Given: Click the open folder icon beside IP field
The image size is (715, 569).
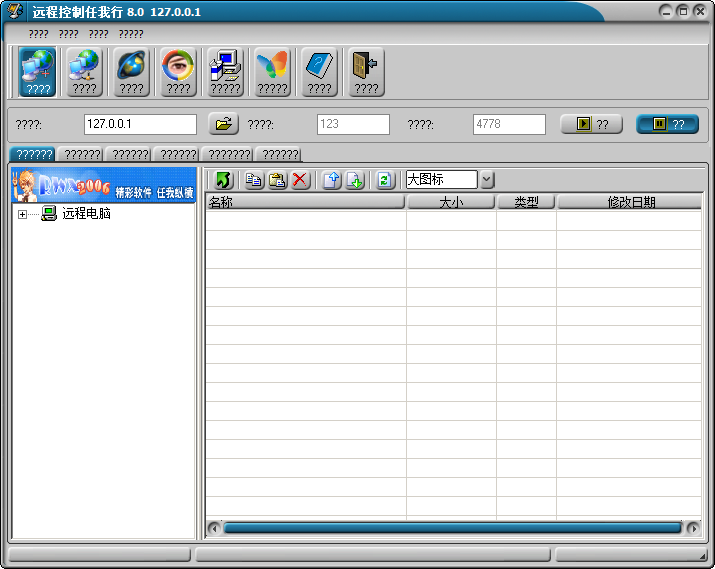Looking at the screenshot, I should (223, 124).
